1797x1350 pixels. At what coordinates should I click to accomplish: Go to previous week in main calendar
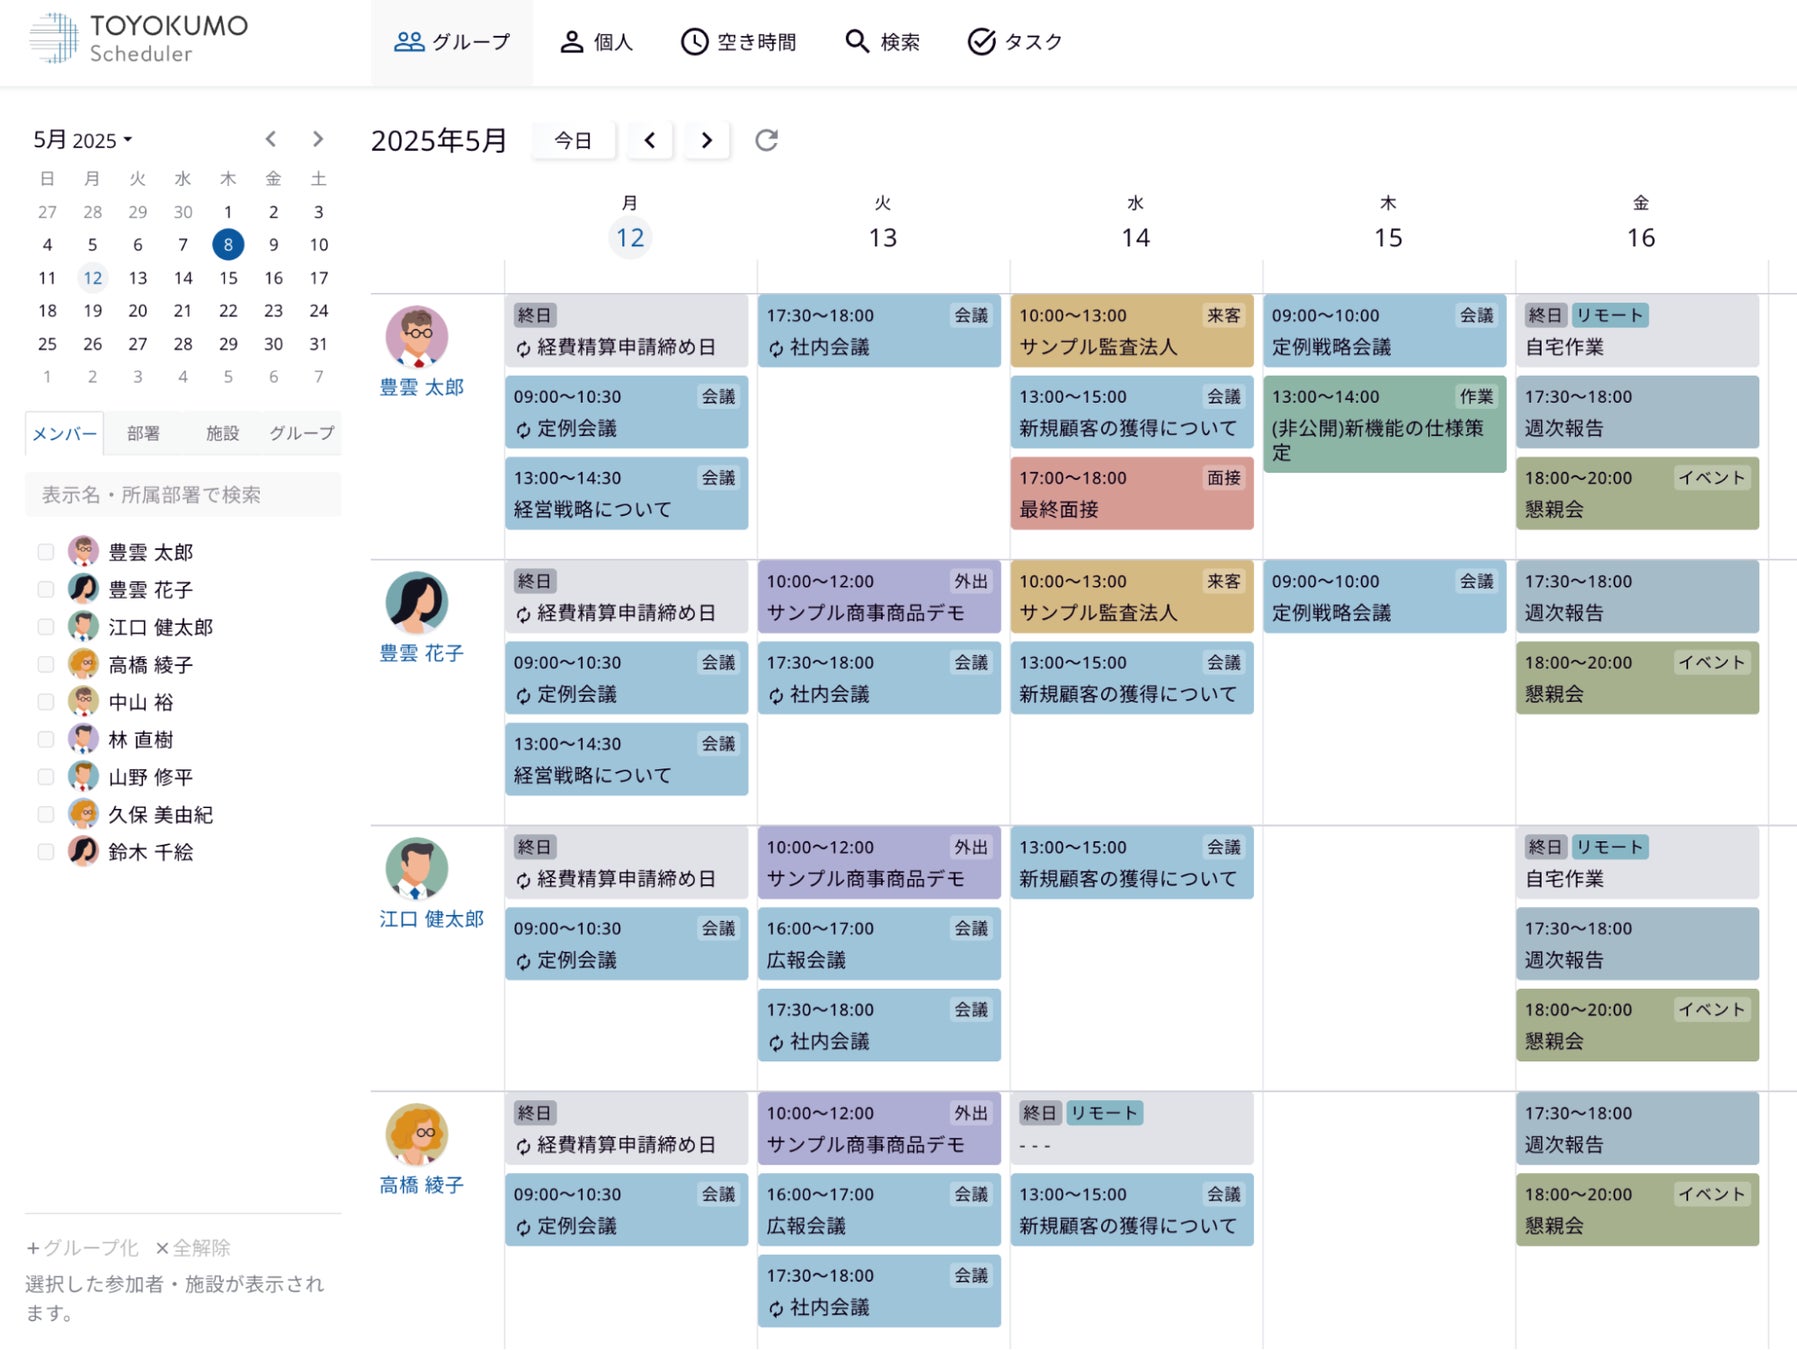point(650,140)
